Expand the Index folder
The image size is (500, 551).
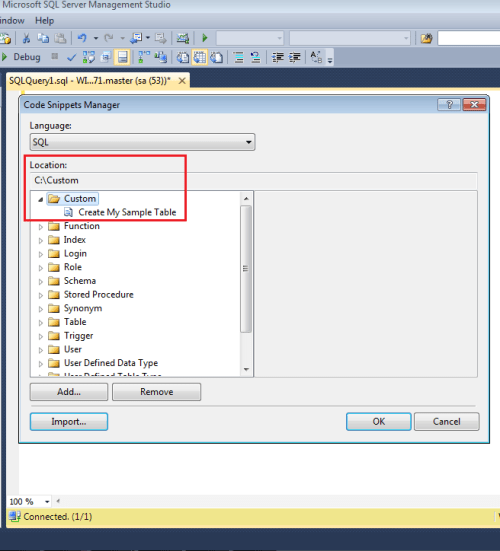(40, 240)
